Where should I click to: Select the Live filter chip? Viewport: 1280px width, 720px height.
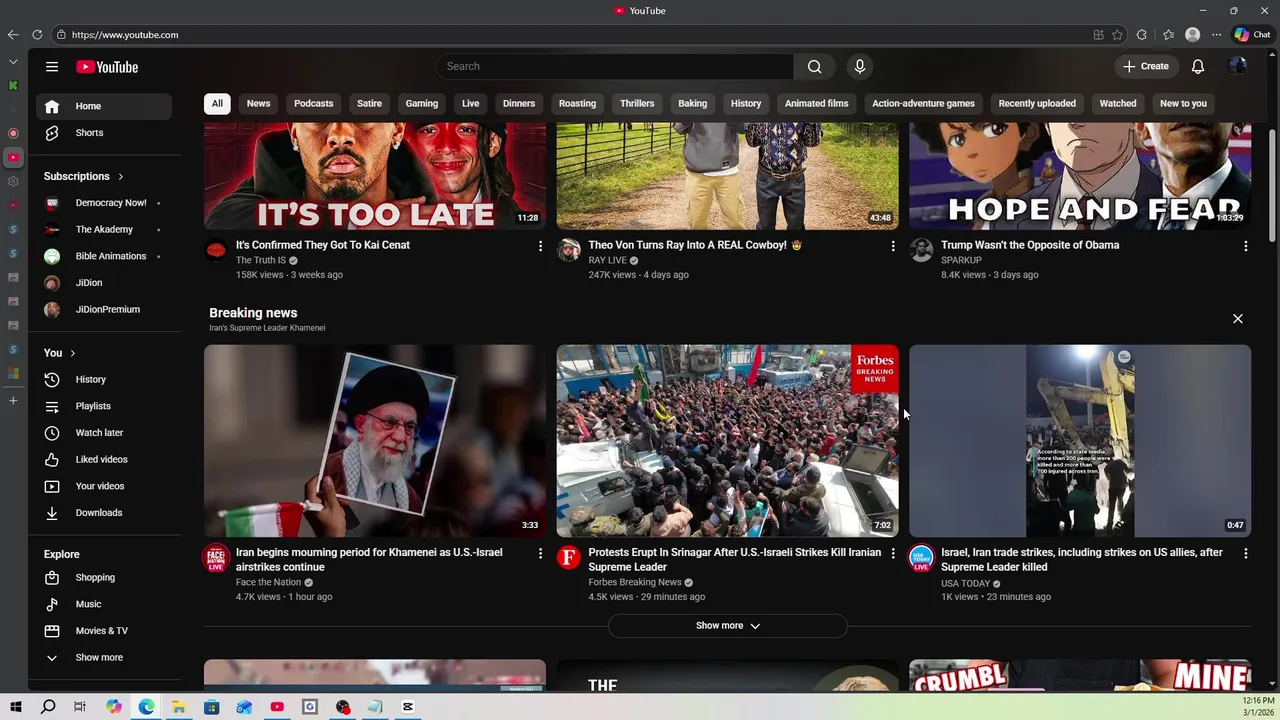[x=471, y=104]
